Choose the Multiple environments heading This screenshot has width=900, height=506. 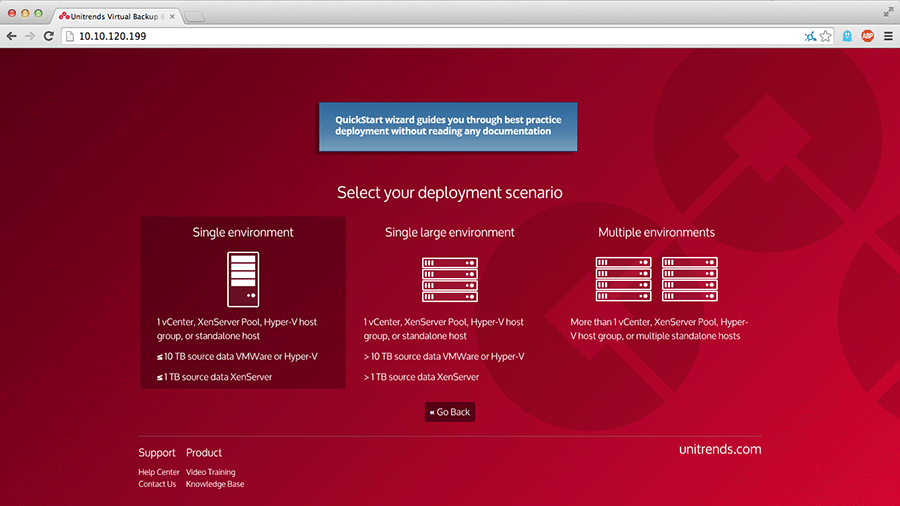(657, 232)
